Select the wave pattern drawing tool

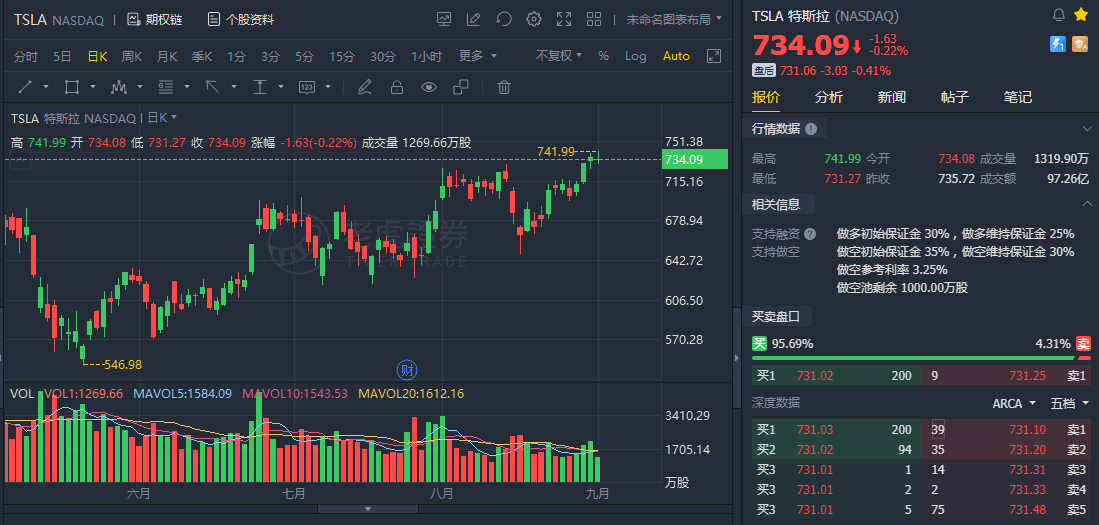click(118, 87)
